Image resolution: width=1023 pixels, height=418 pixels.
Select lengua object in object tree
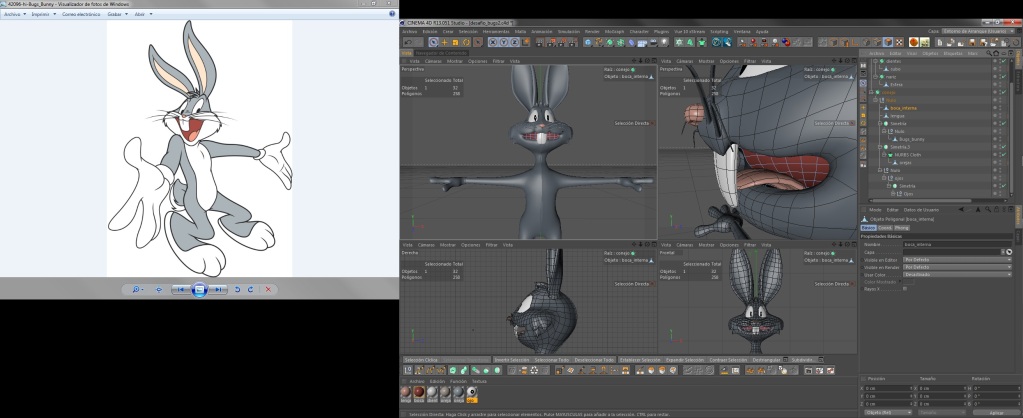pos(897,116)
